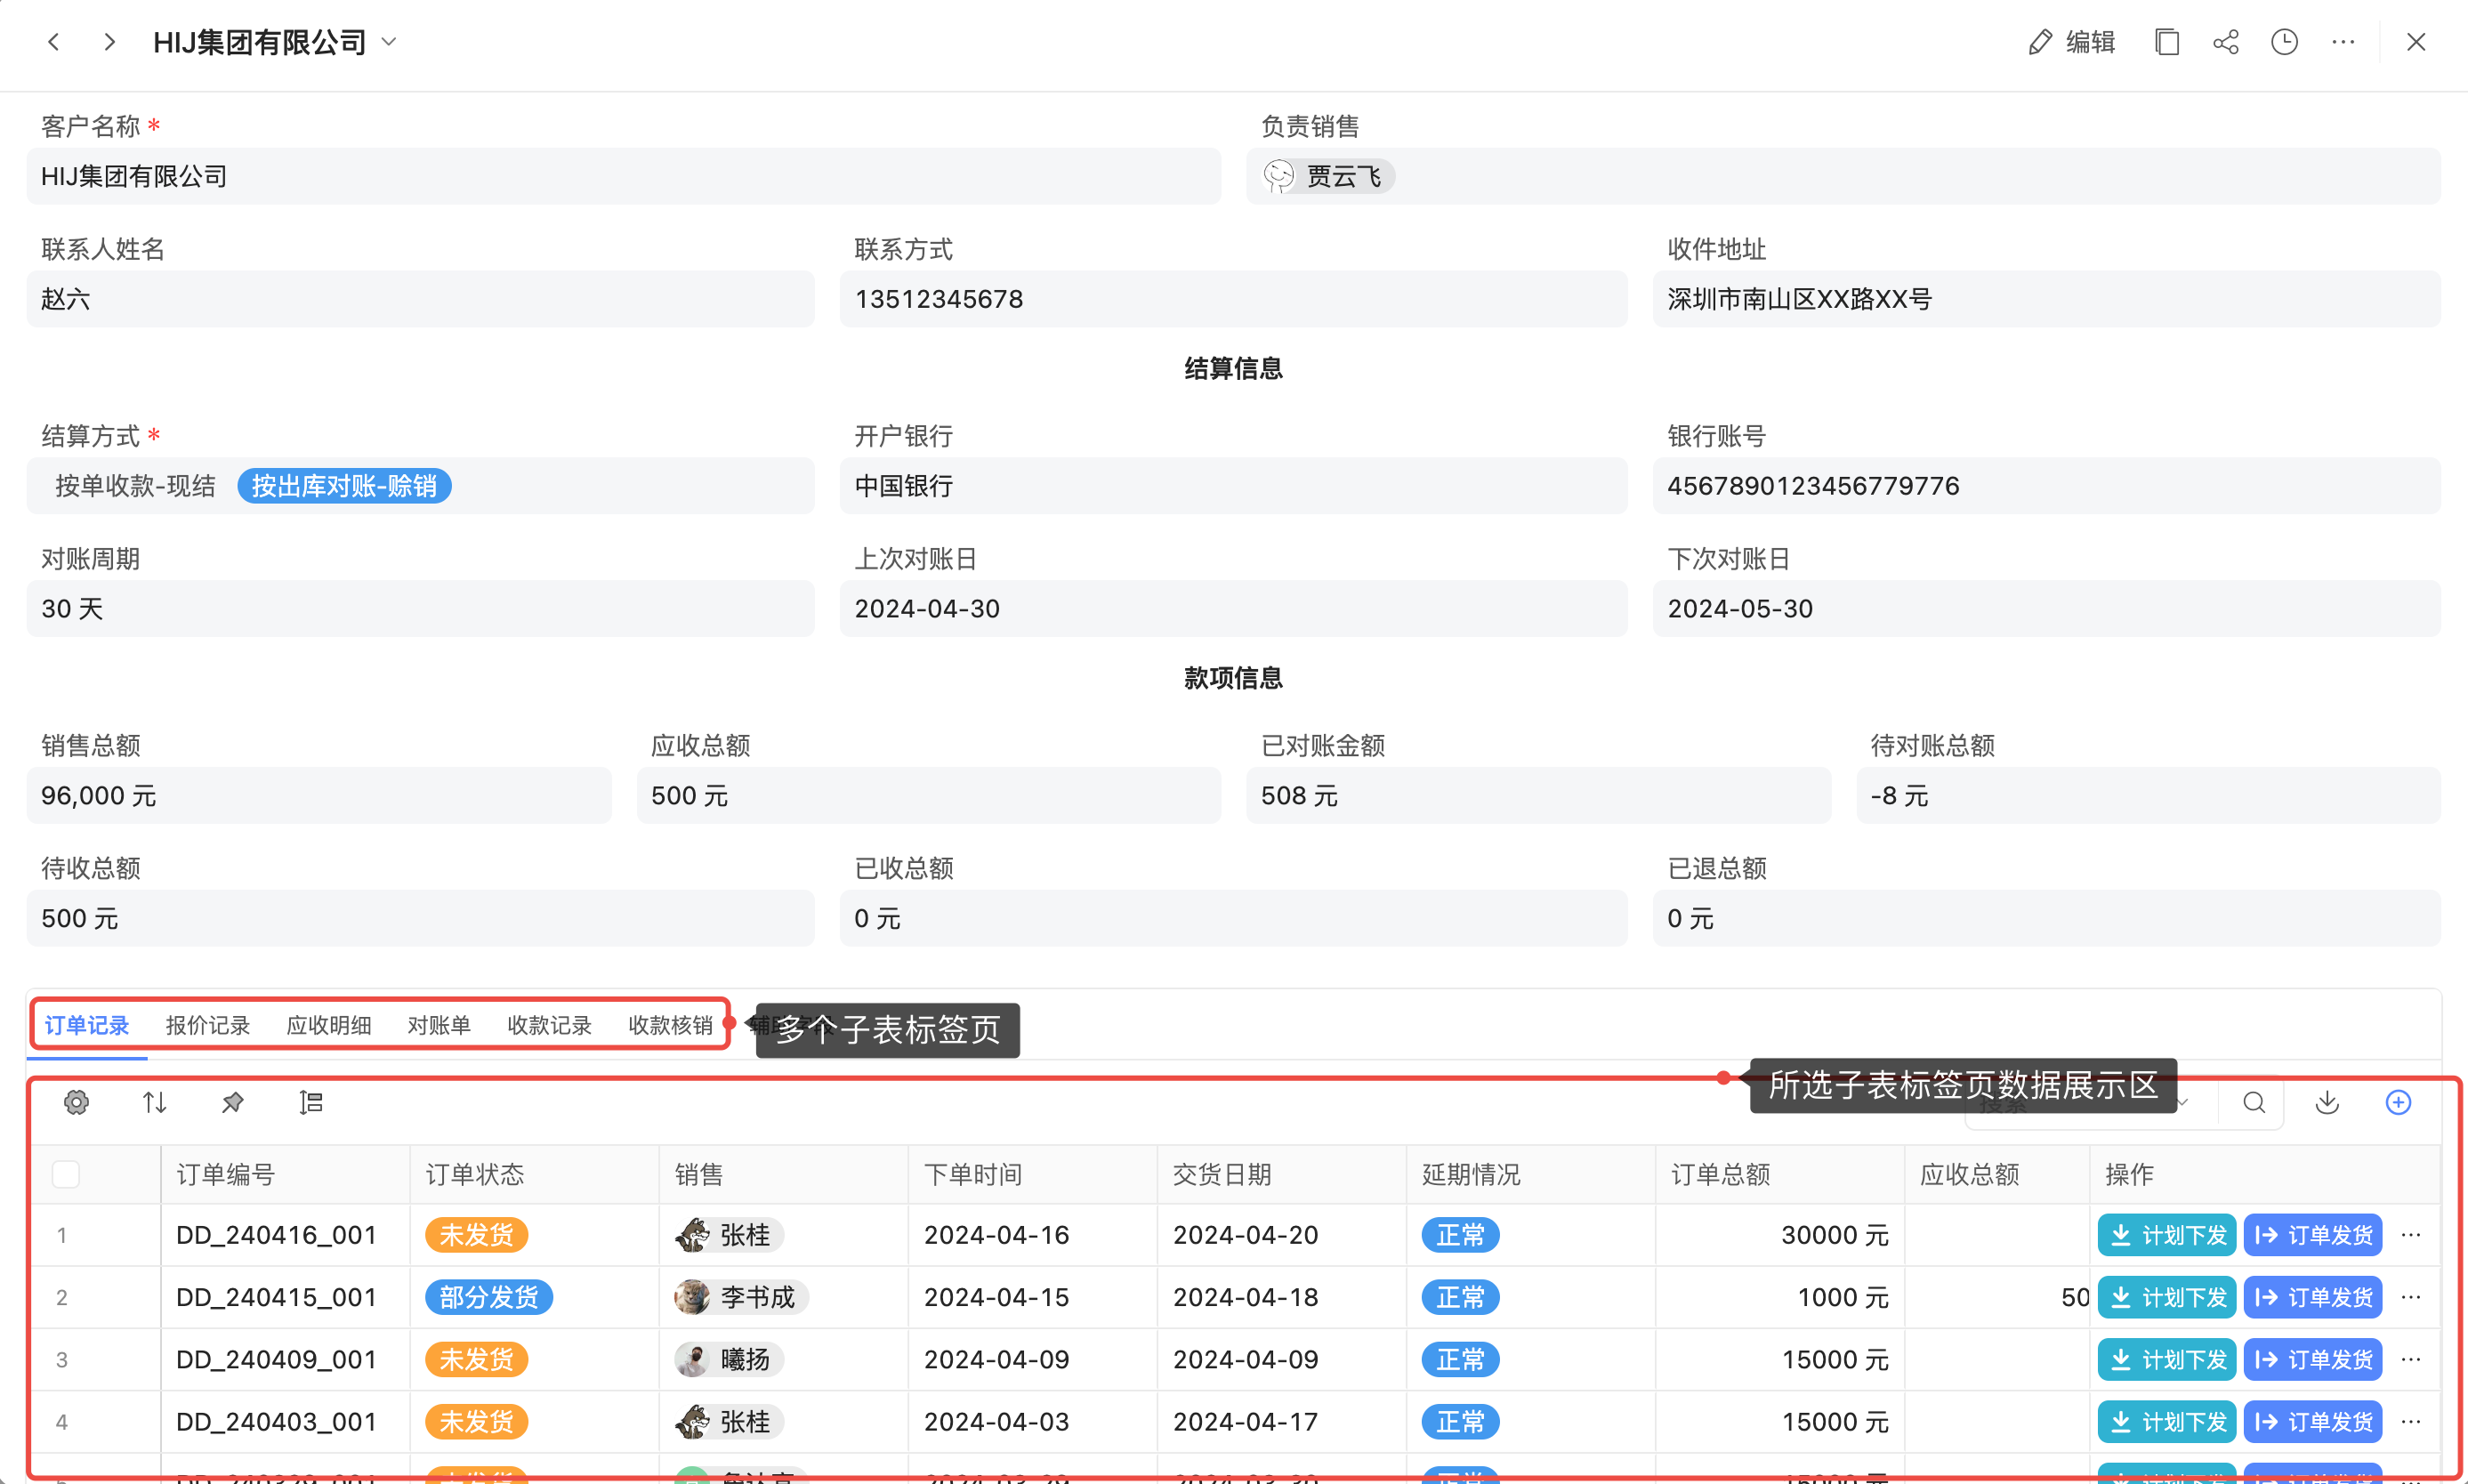Click order number DD_240415_001

[x=277, y=1297]
